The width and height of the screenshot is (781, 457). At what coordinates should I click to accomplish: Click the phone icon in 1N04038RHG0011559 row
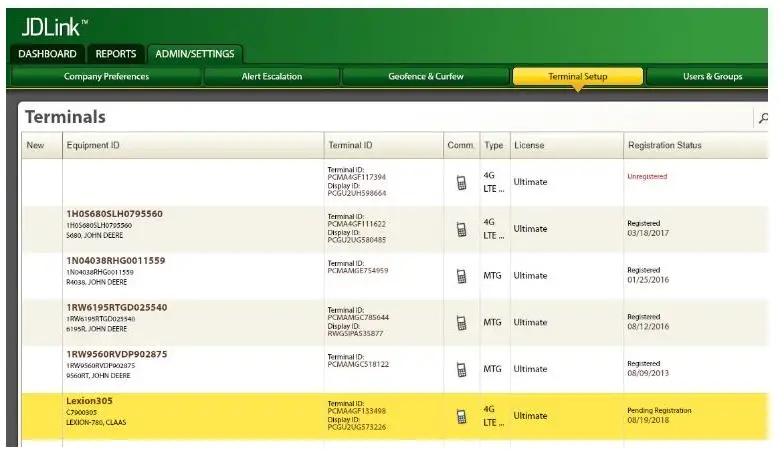pos(462,276)
